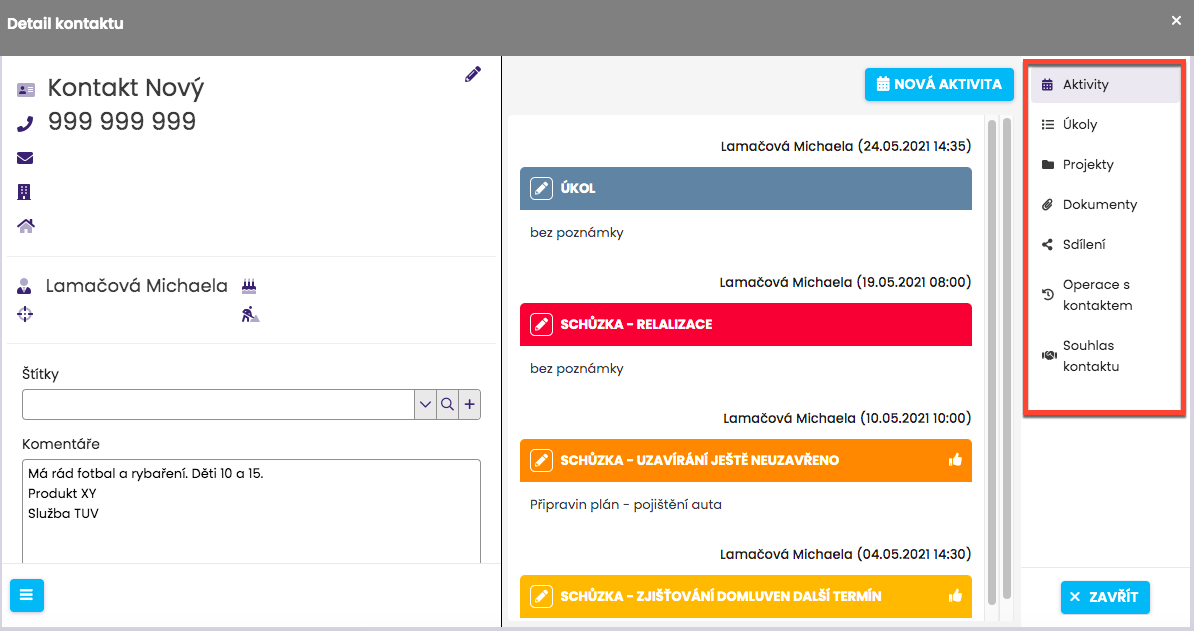Open Dokumenty in the side menu
1194x631 pixels.
pos(1099,205)
